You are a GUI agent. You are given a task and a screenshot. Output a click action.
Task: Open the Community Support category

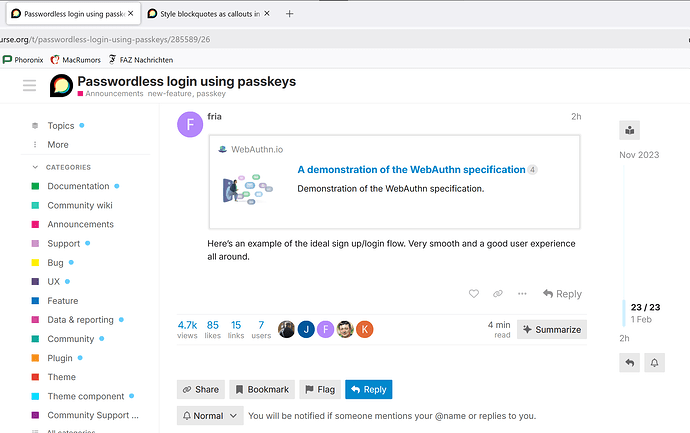pos(92,415)
